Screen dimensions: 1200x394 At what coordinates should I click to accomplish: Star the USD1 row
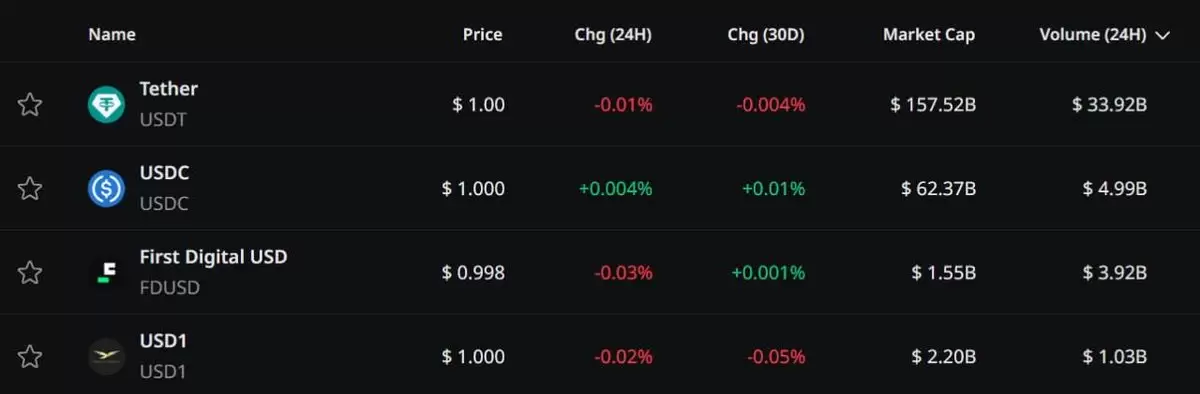tap(30, 356)
